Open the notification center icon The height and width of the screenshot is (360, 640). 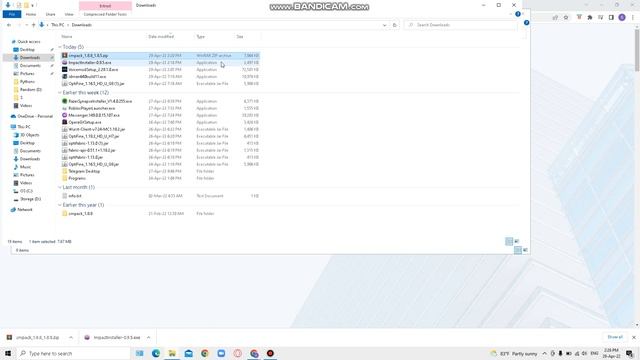pyautogui.click(x=629, y=353)
